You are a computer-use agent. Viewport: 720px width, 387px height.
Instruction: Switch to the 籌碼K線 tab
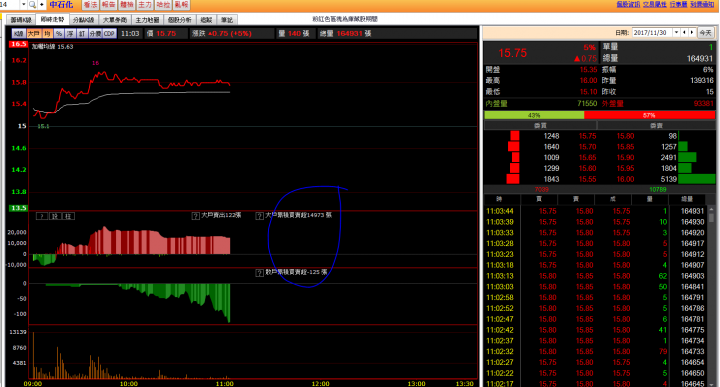click(x=21, y=20)
